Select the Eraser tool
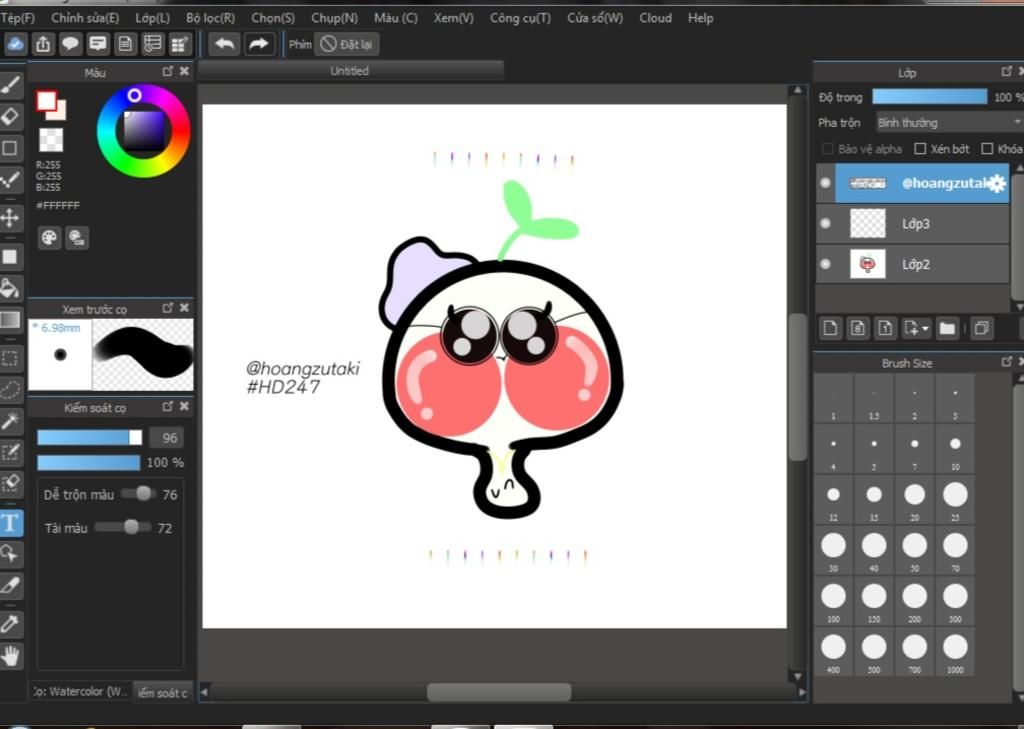1024x729 pixels. coord(11,116)
